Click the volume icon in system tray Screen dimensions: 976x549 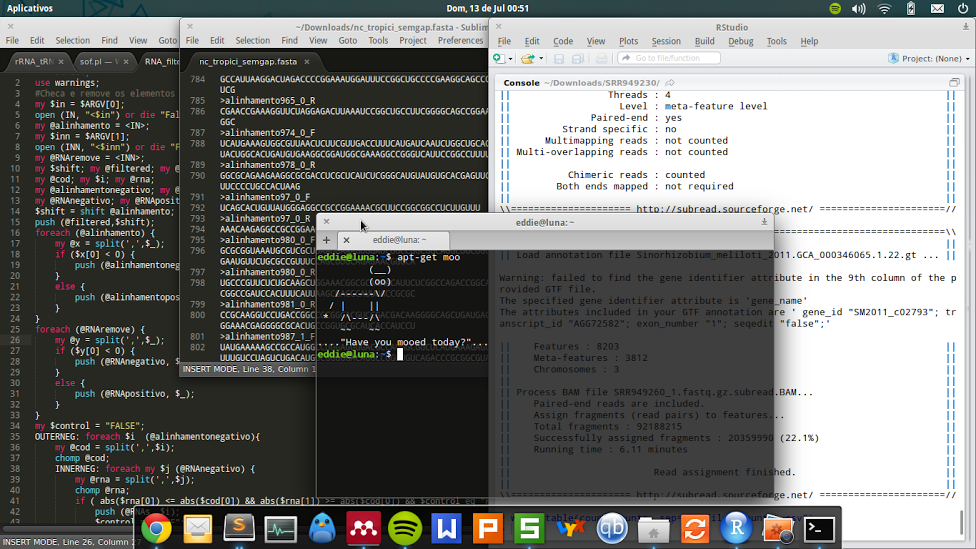pyautogui.click(x=859, y=8)
